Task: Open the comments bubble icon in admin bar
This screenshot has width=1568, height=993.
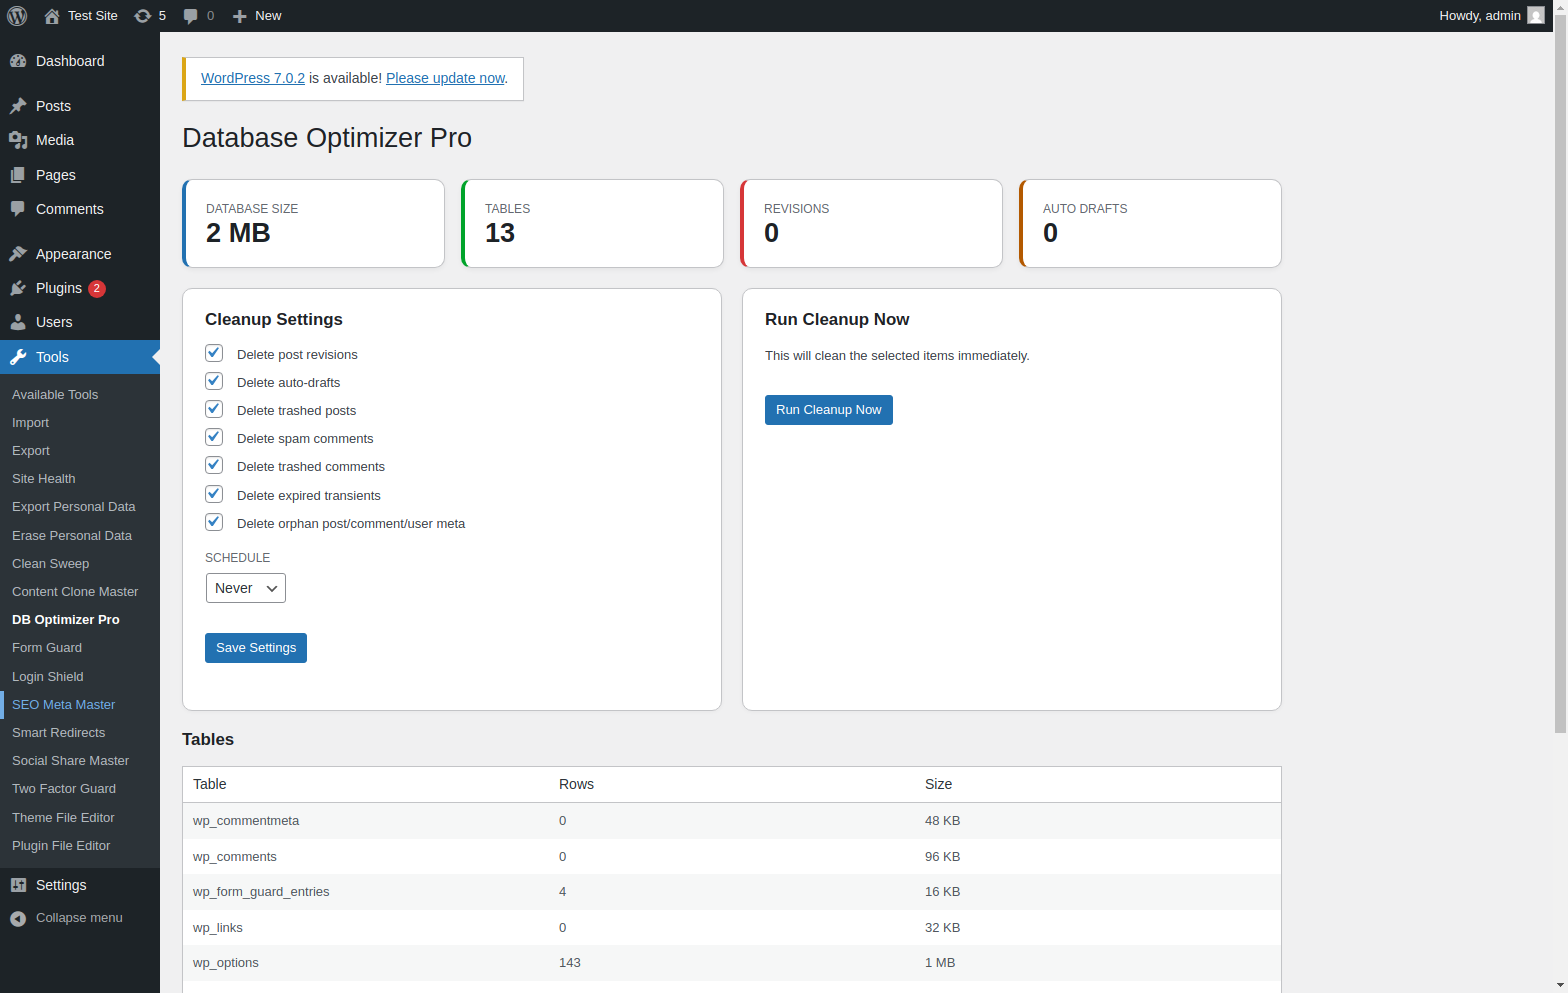Action: pos(190,16)
